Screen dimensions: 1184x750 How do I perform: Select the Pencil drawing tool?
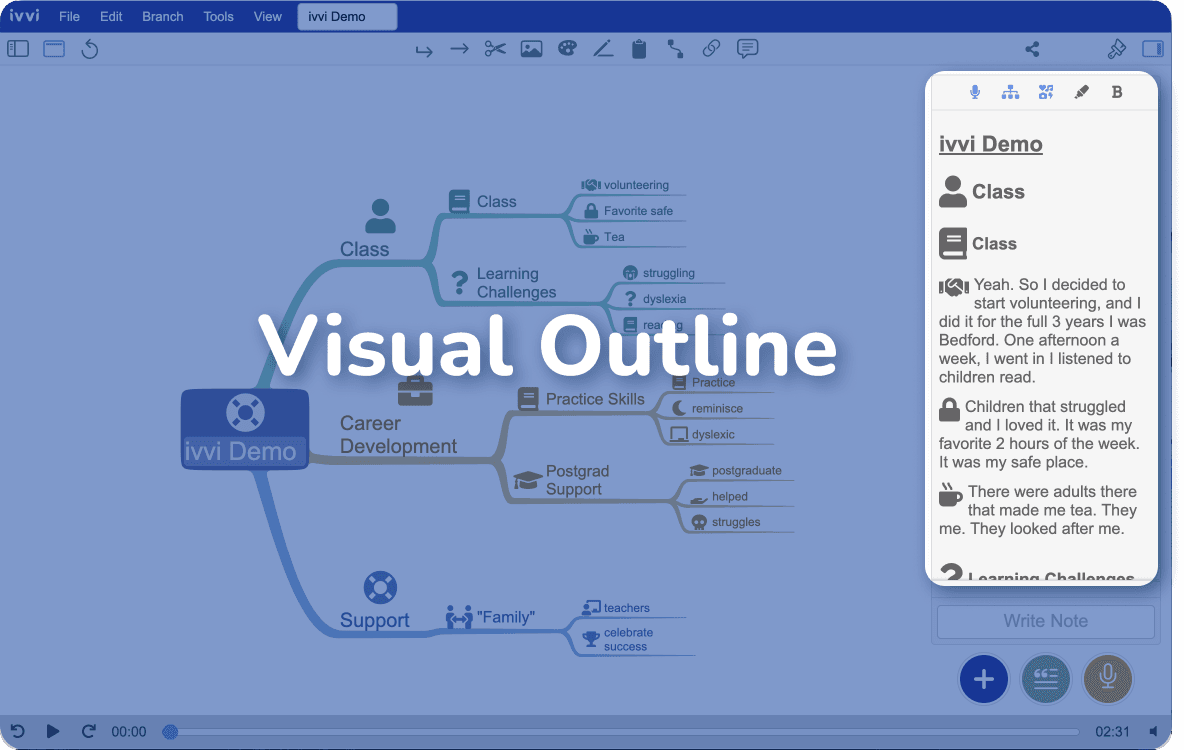coord(603,48)
